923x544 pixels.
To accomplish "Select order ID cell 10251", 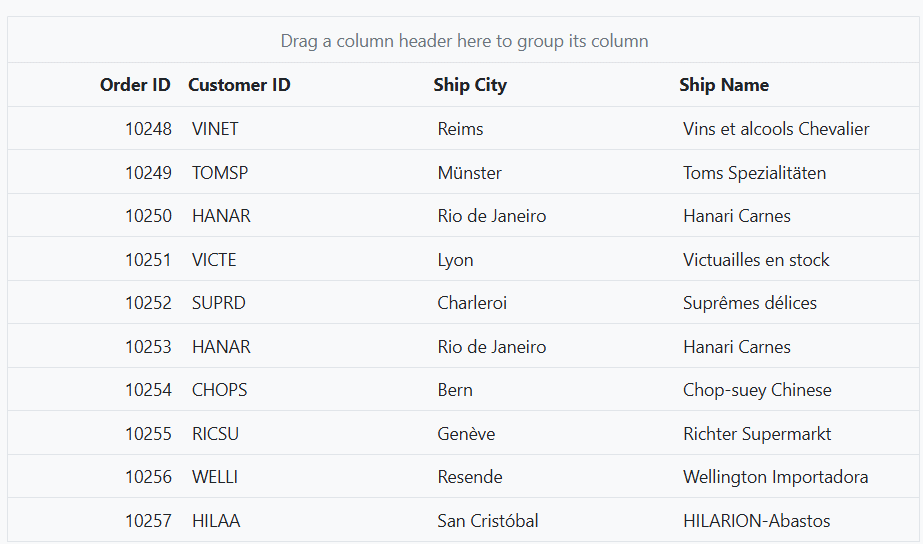I will pos(148,260).
